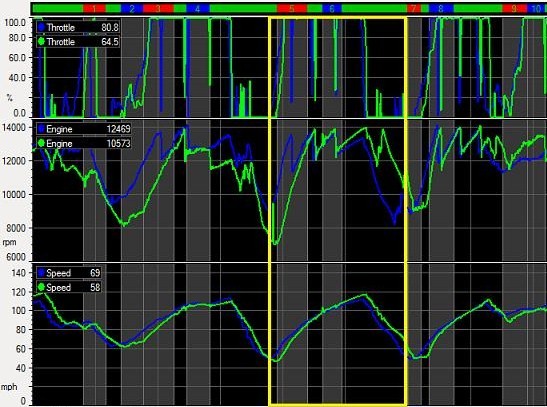Select red sector 9 in the track bar
This screenshot has height=407, width=547.
514,9
